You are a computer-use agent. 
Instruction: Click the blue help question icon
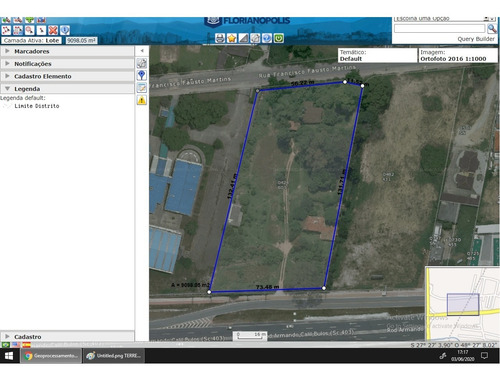pyautogui.click(x=267, y=38)
